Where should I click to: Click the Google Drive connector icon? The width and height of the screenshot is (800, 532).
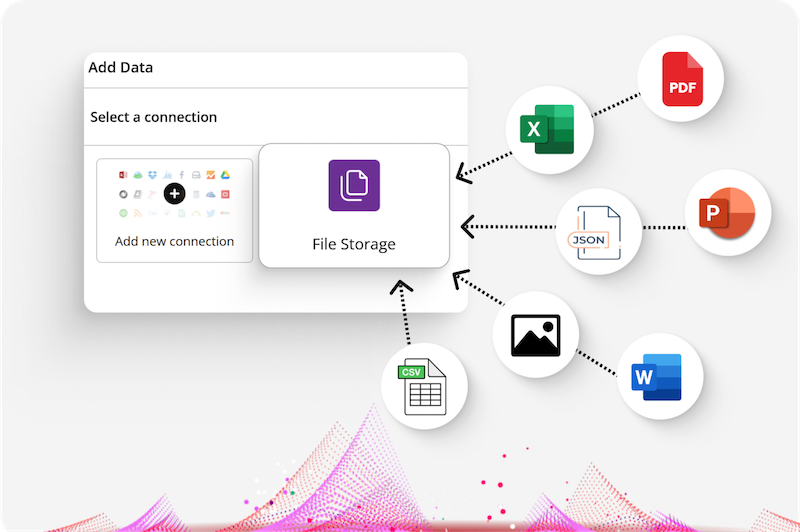coord(225,175)
